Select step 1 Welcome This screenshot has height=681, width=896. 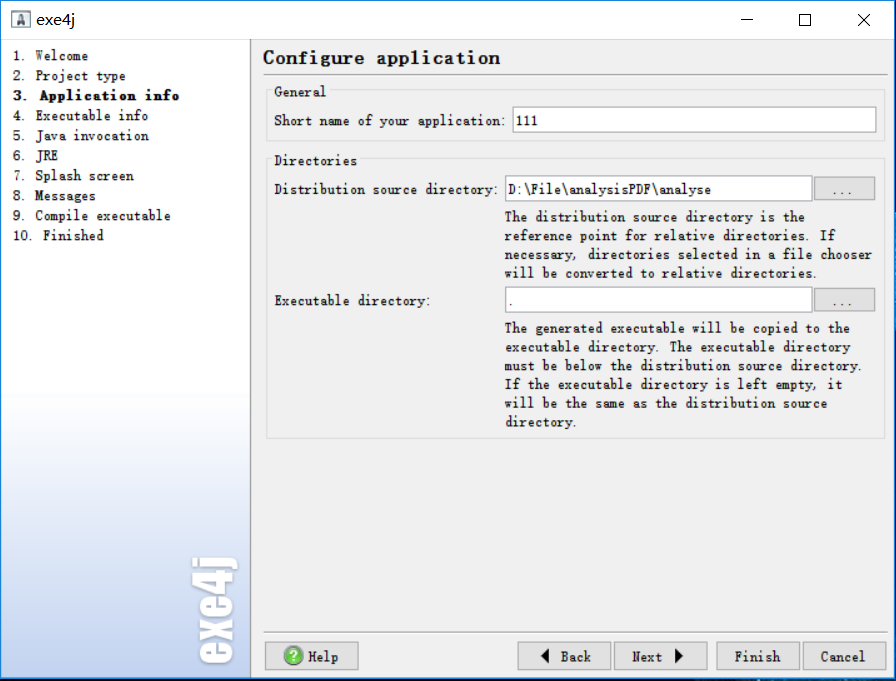coord(50,55)
